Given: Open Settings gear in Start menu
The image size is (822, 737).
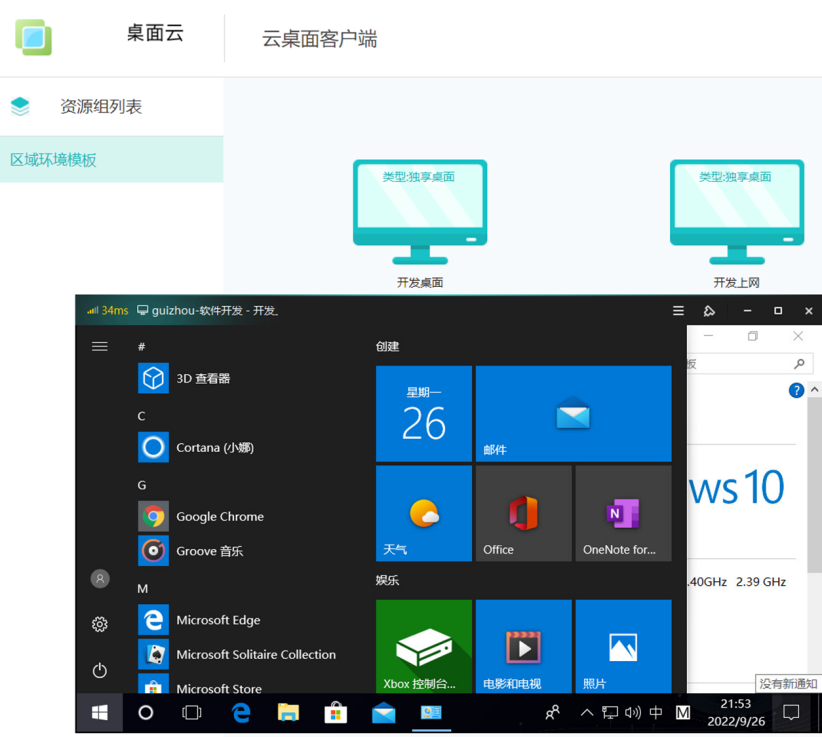Looking at the screenshot, I should point(100,624).
